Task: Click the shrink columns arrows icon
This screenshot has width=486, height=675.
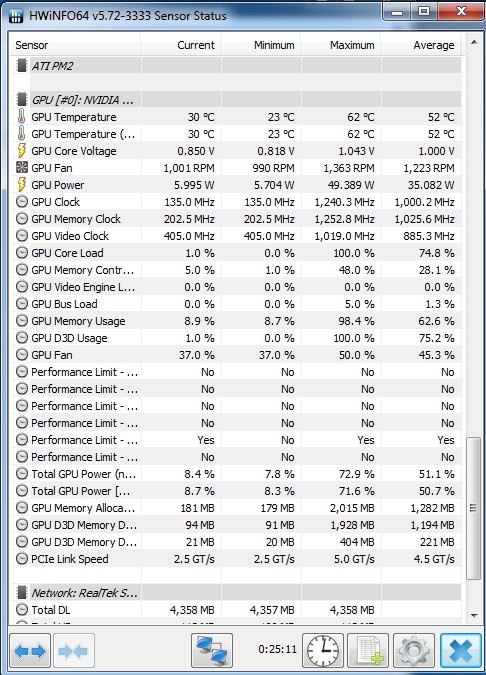Action: 74,651
